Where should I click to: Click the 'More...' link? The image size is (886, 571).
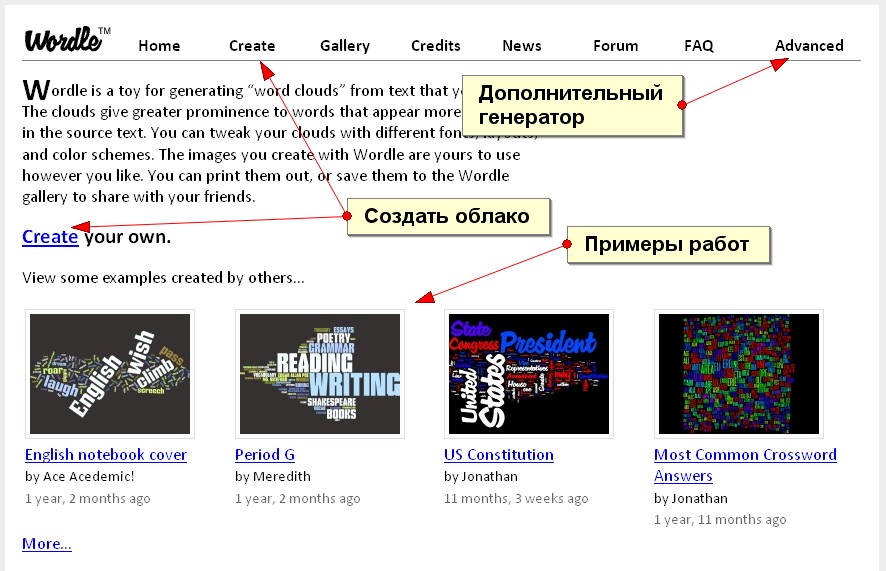[x=47, y=544]
